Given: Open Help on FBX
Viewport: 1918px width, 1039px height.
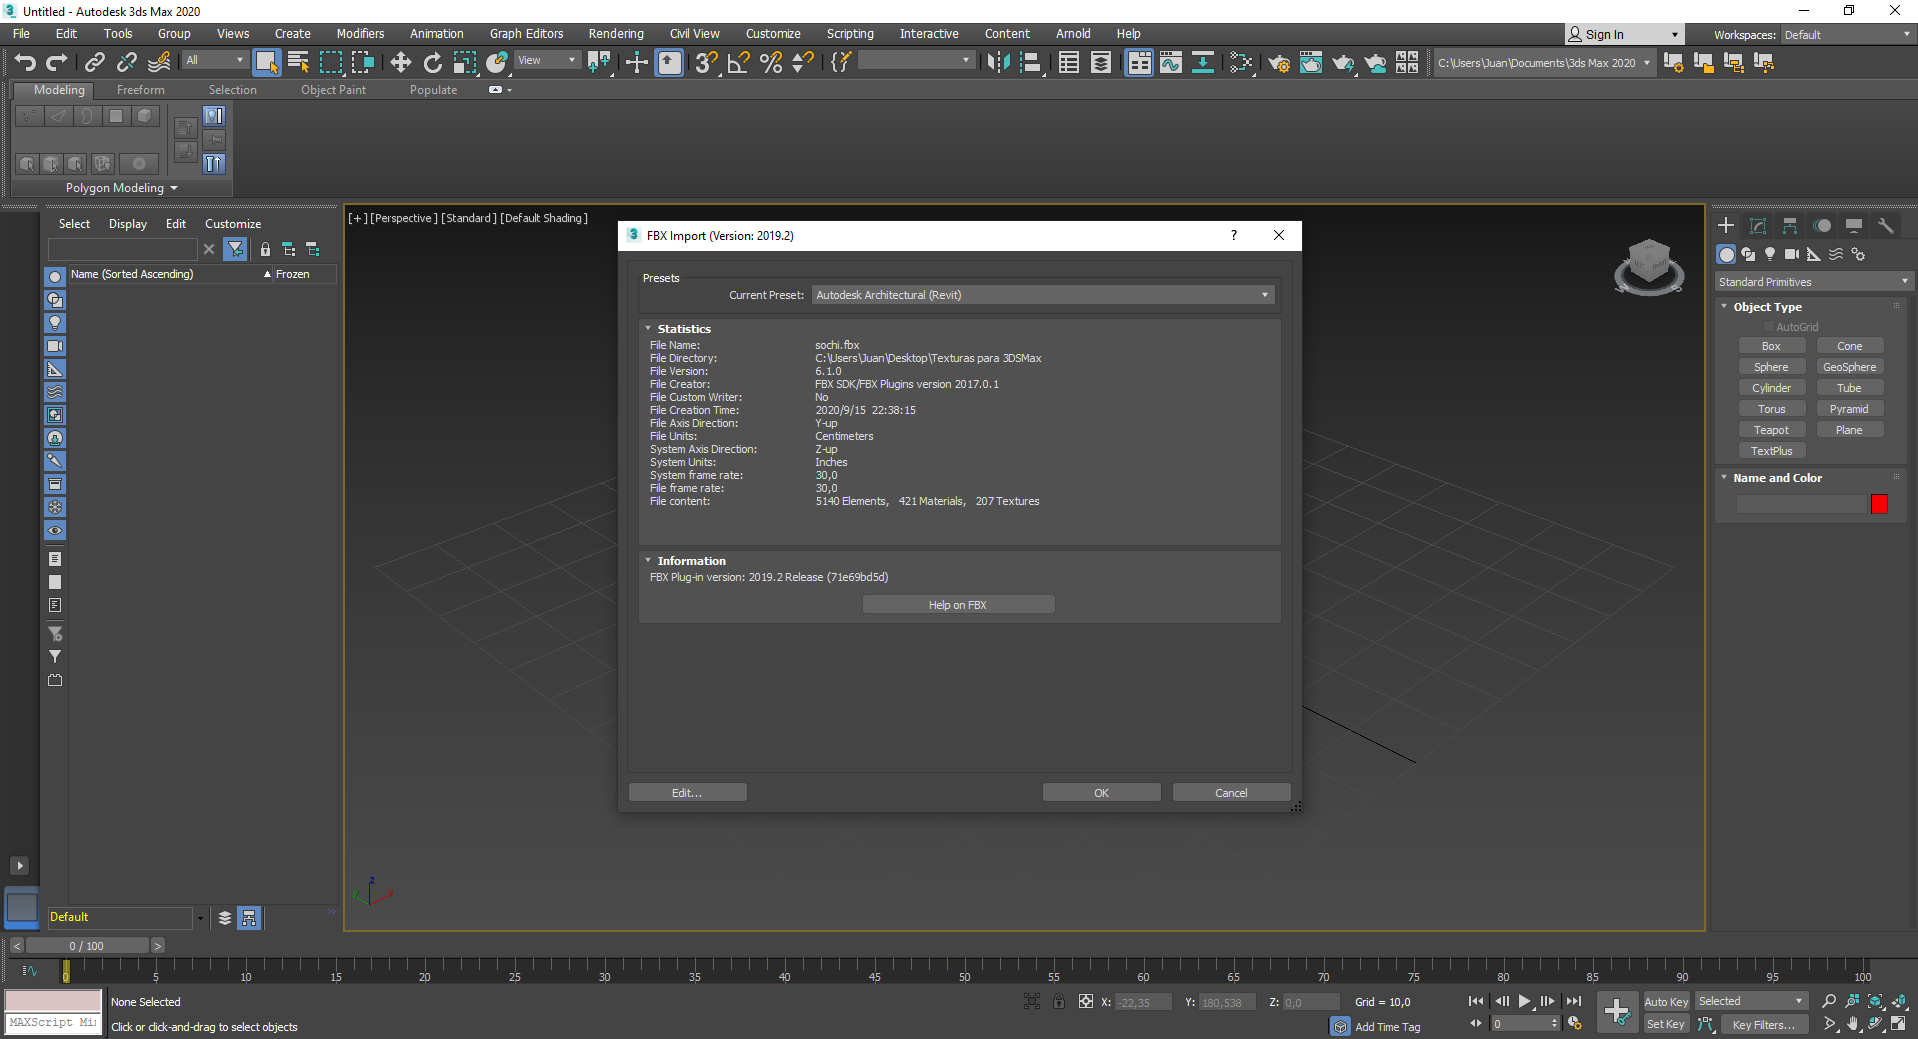Looking at the screenshot, I should tap(958, 605).
